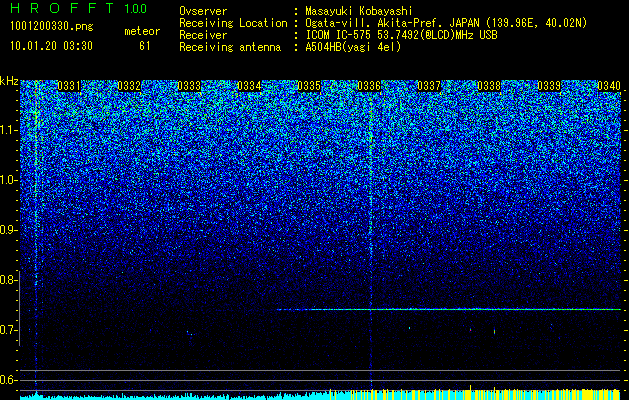Click the Ogata-vill. Akita-Pref. JAPAN location text

(x=446, y=23)
